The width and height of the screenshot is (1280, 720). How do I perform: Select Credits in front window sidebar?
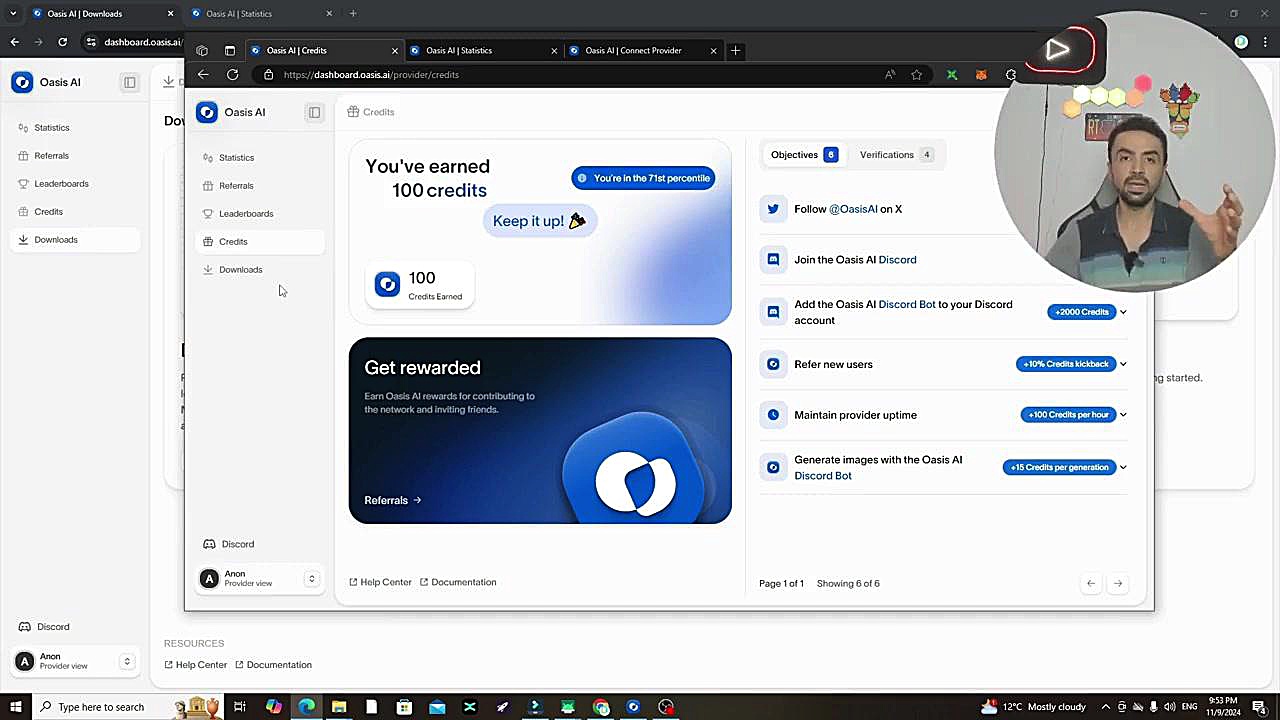click(x=259, y=242)
